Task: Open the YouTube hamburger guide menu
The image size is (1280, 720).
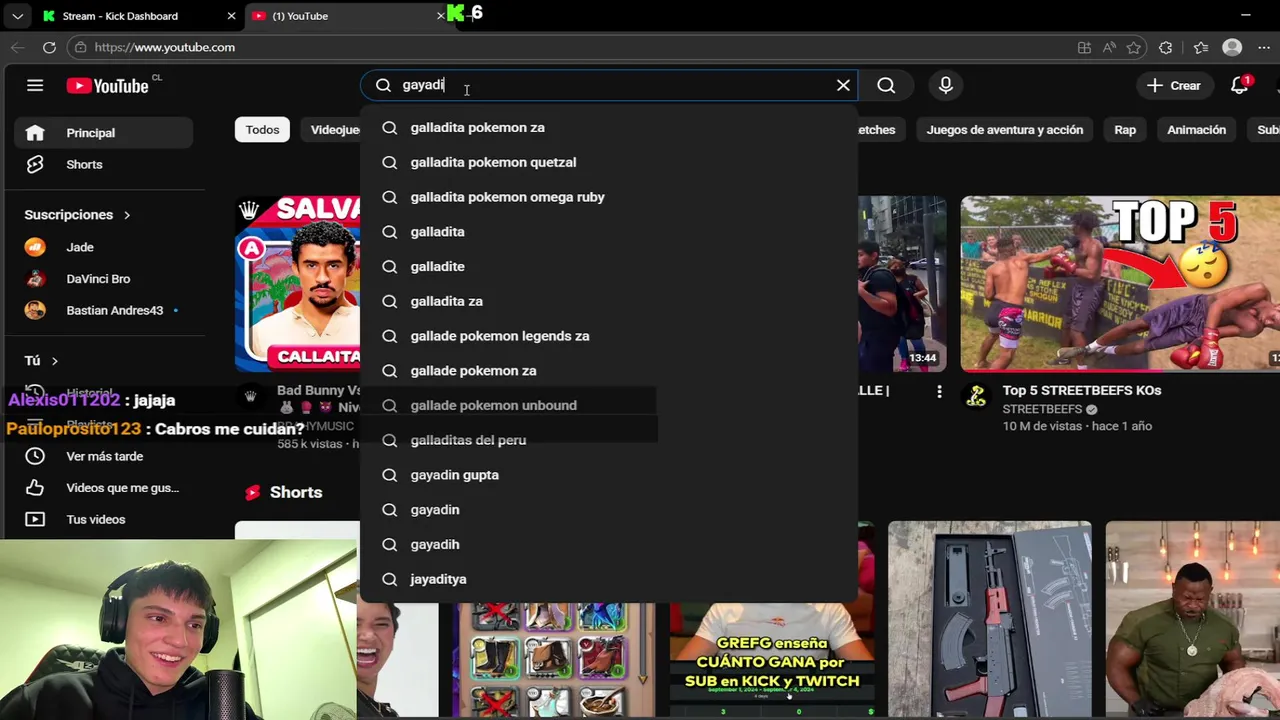Action: click(35, 85)
